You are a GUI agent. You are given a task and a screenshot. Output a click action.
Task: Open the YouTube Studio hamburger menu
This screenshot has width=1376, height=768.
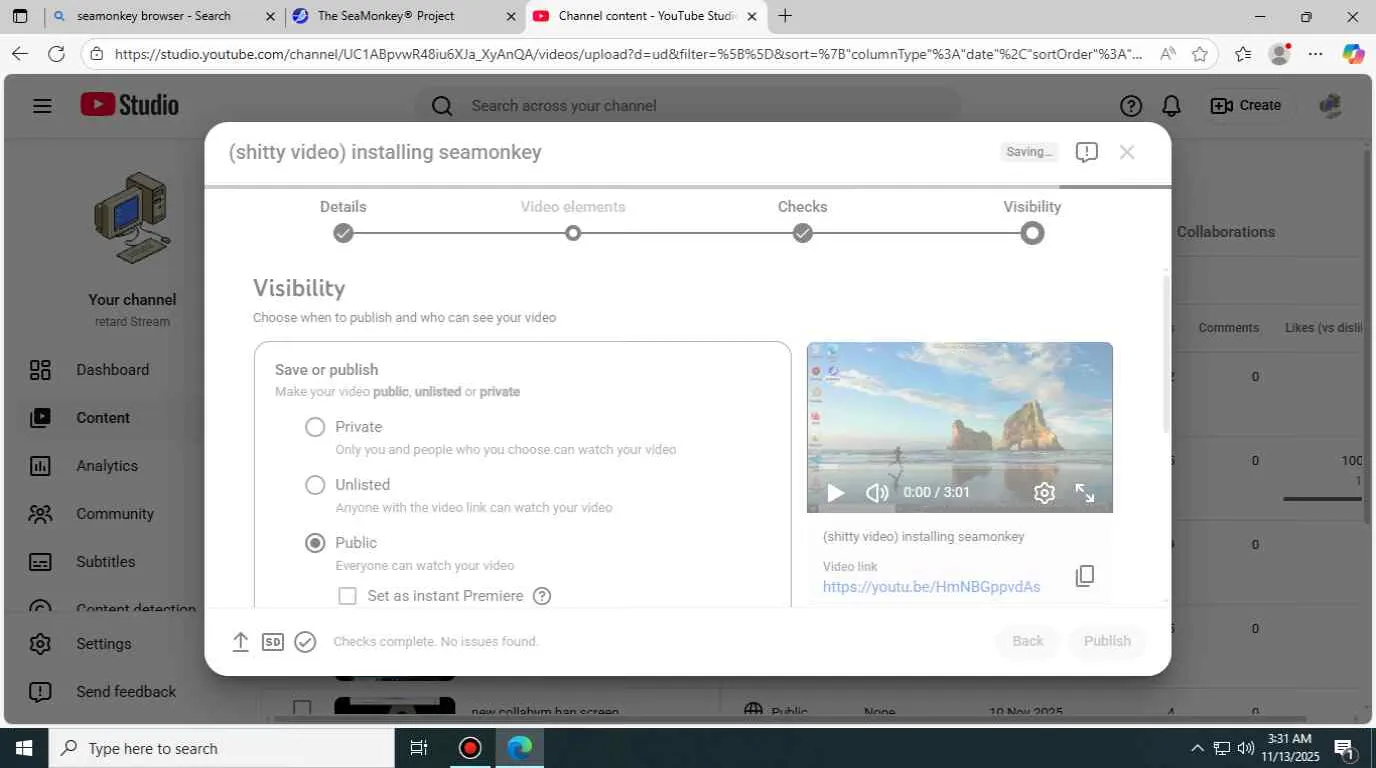click(42, 106)
